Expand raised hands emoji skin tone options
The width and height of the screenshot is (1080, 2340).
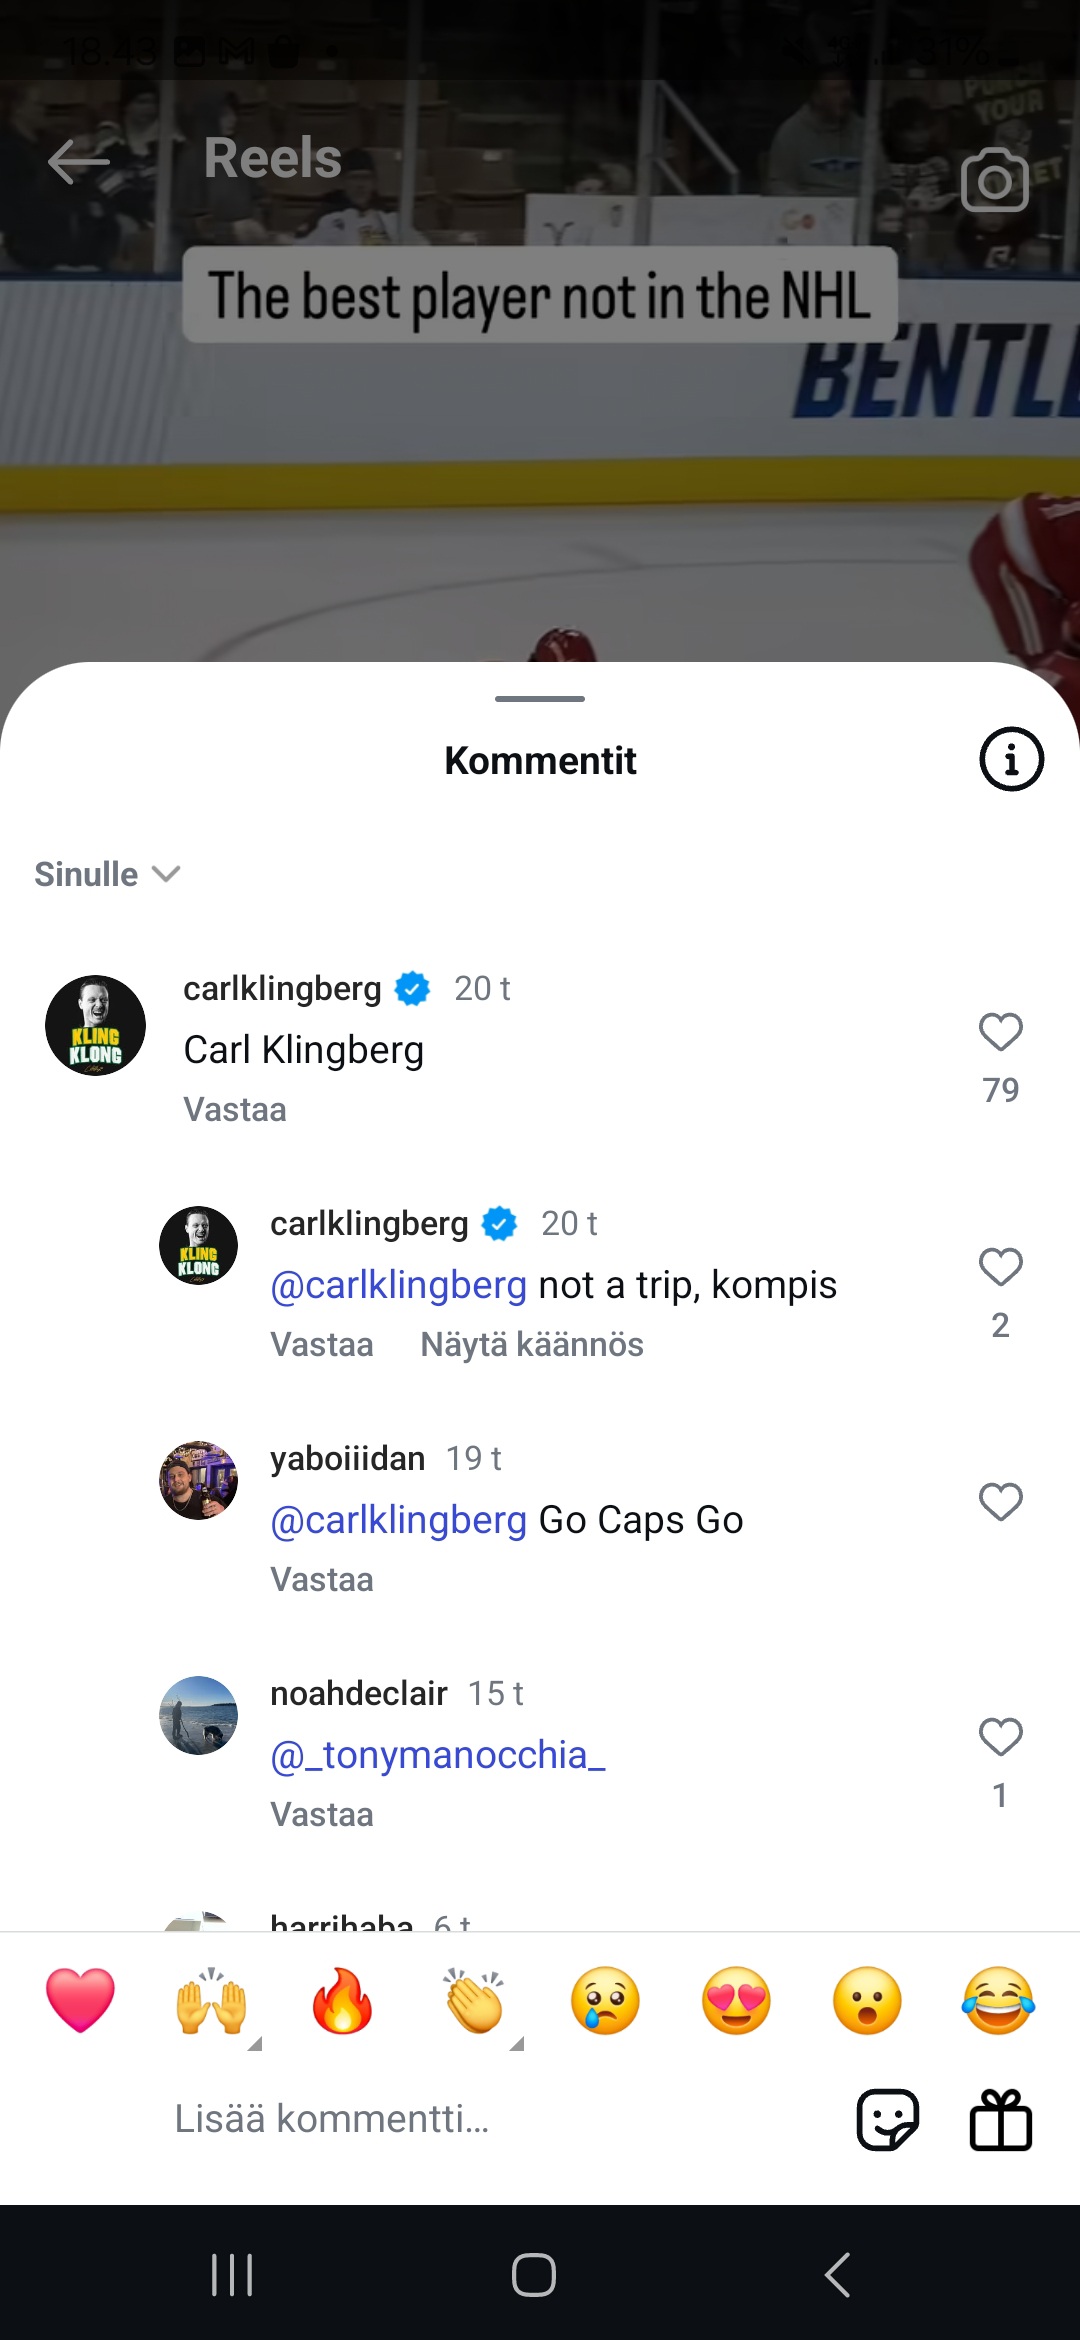click(x=254, y=2044)
